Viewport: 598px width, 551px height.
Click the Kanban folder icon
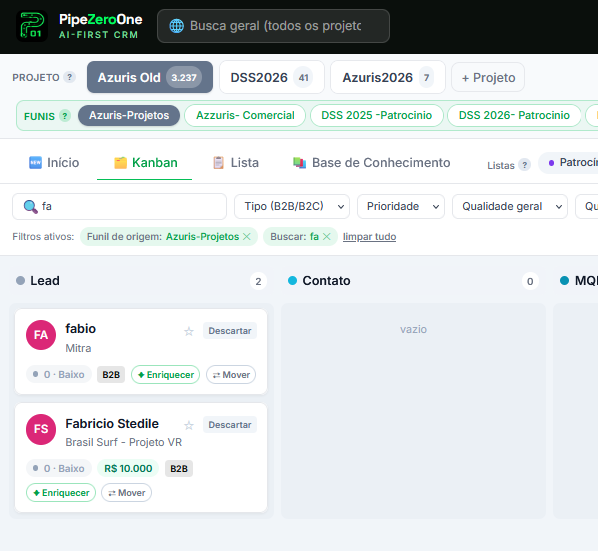pos(121,163)
